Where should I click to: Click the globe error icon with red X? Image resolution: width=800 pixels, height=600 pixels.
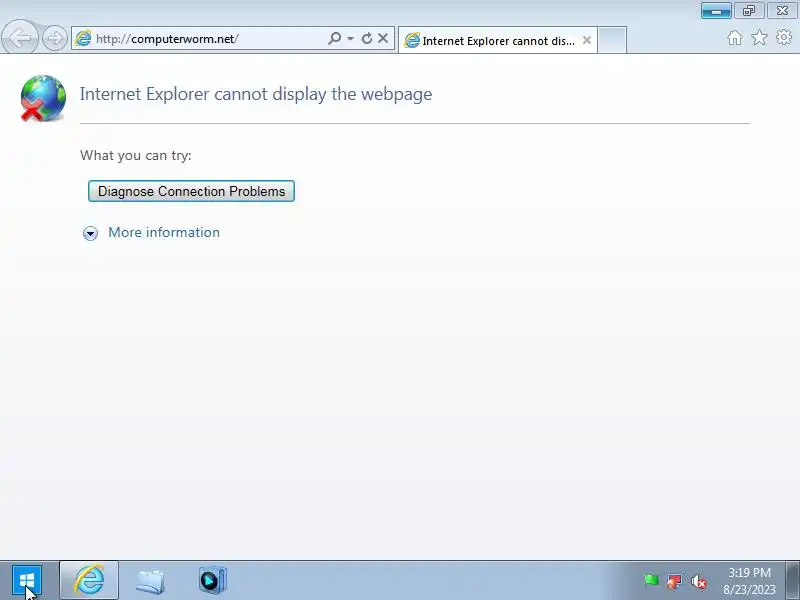(43, 98)
